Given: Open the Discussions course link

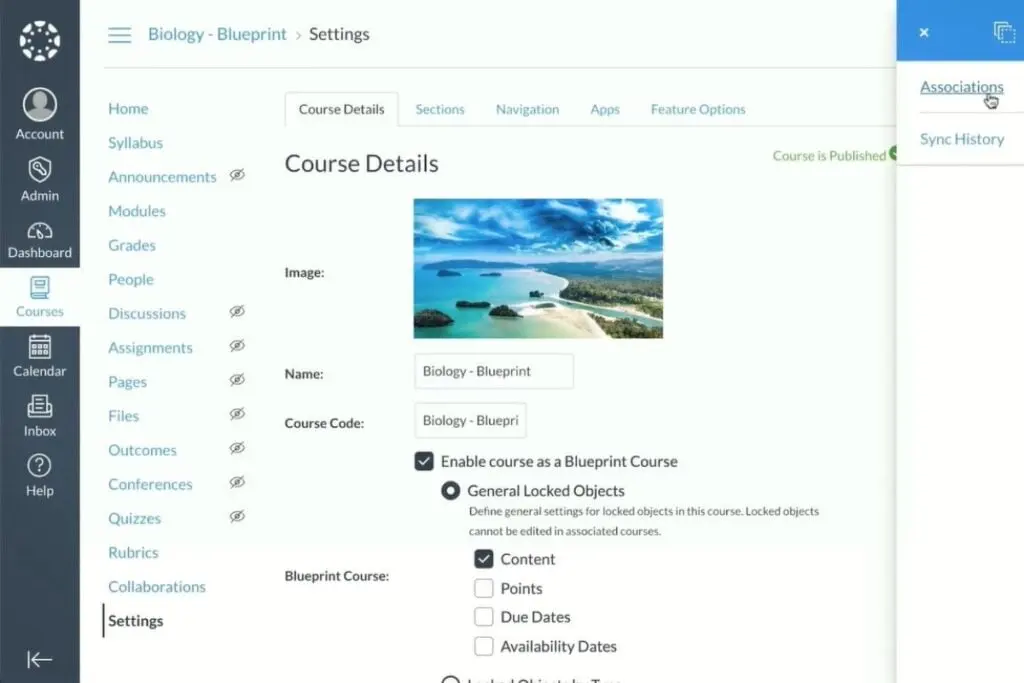Looking at the screenshot, I should pos(147,313).
